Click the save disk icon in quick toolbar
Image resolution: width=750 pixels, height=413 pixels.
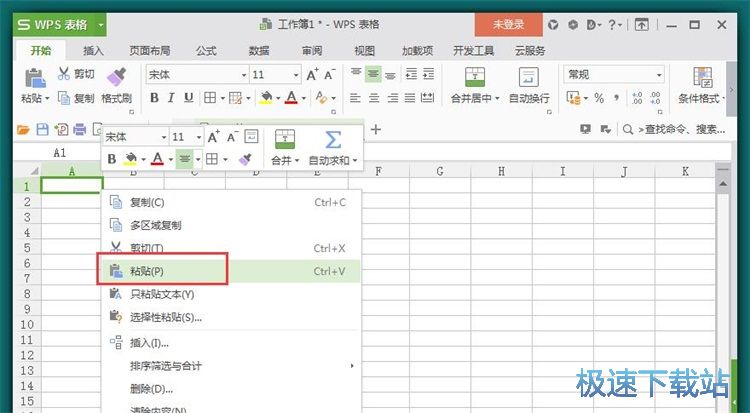[43, 129]
